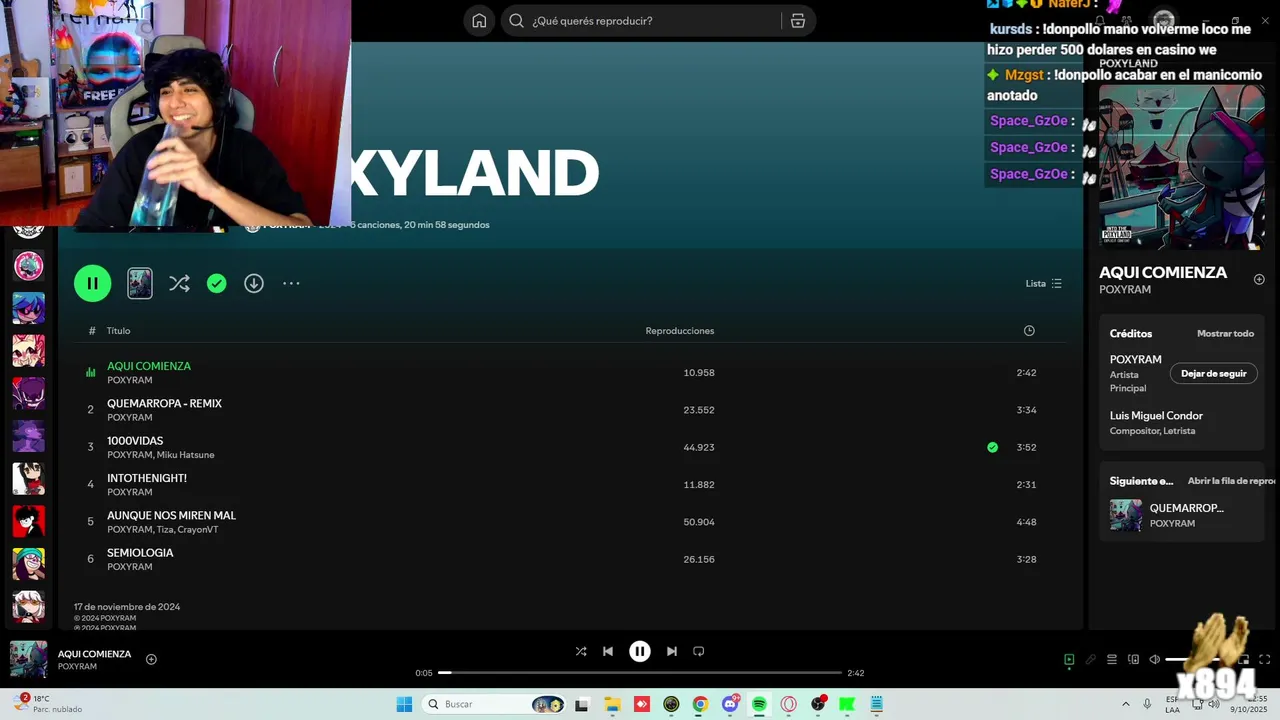Open POXYRAM artist name in credits
1280x720 pixels.
[x=1135, y=359]
